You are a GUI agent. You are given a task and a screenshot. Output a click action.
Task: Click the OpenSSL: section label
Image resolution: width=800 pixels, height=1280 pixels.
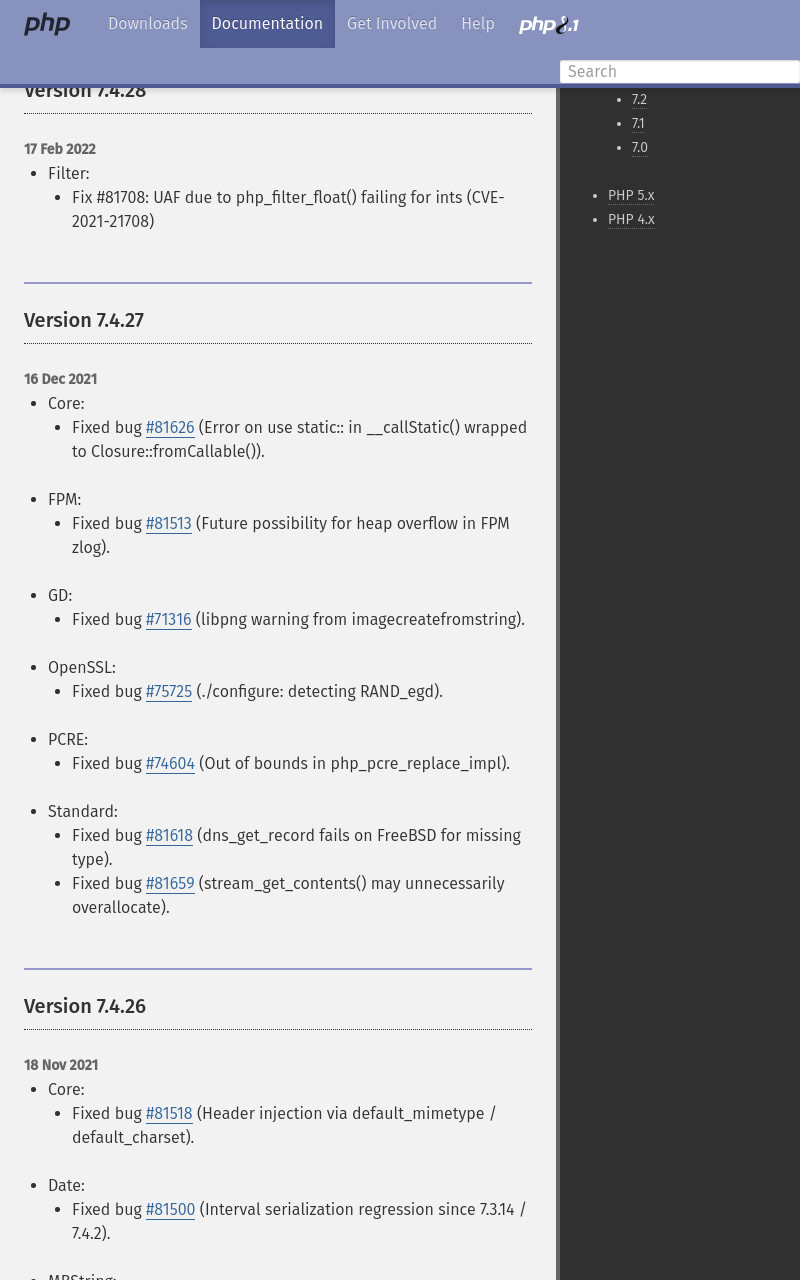click(x=82, y=668)
